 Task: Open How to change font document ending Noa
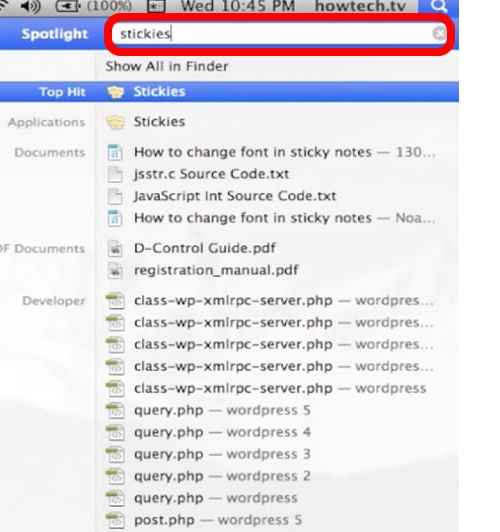pos(284,218)
